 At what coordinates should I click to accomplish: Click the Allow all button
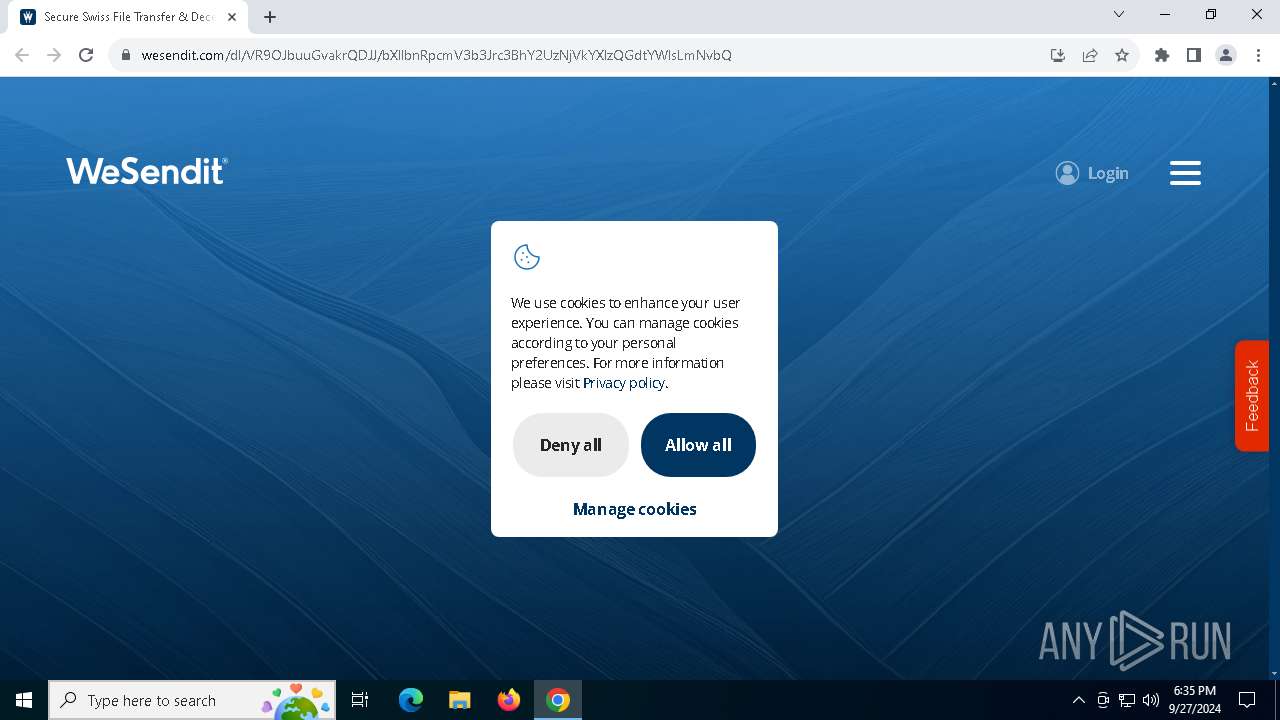698,445
